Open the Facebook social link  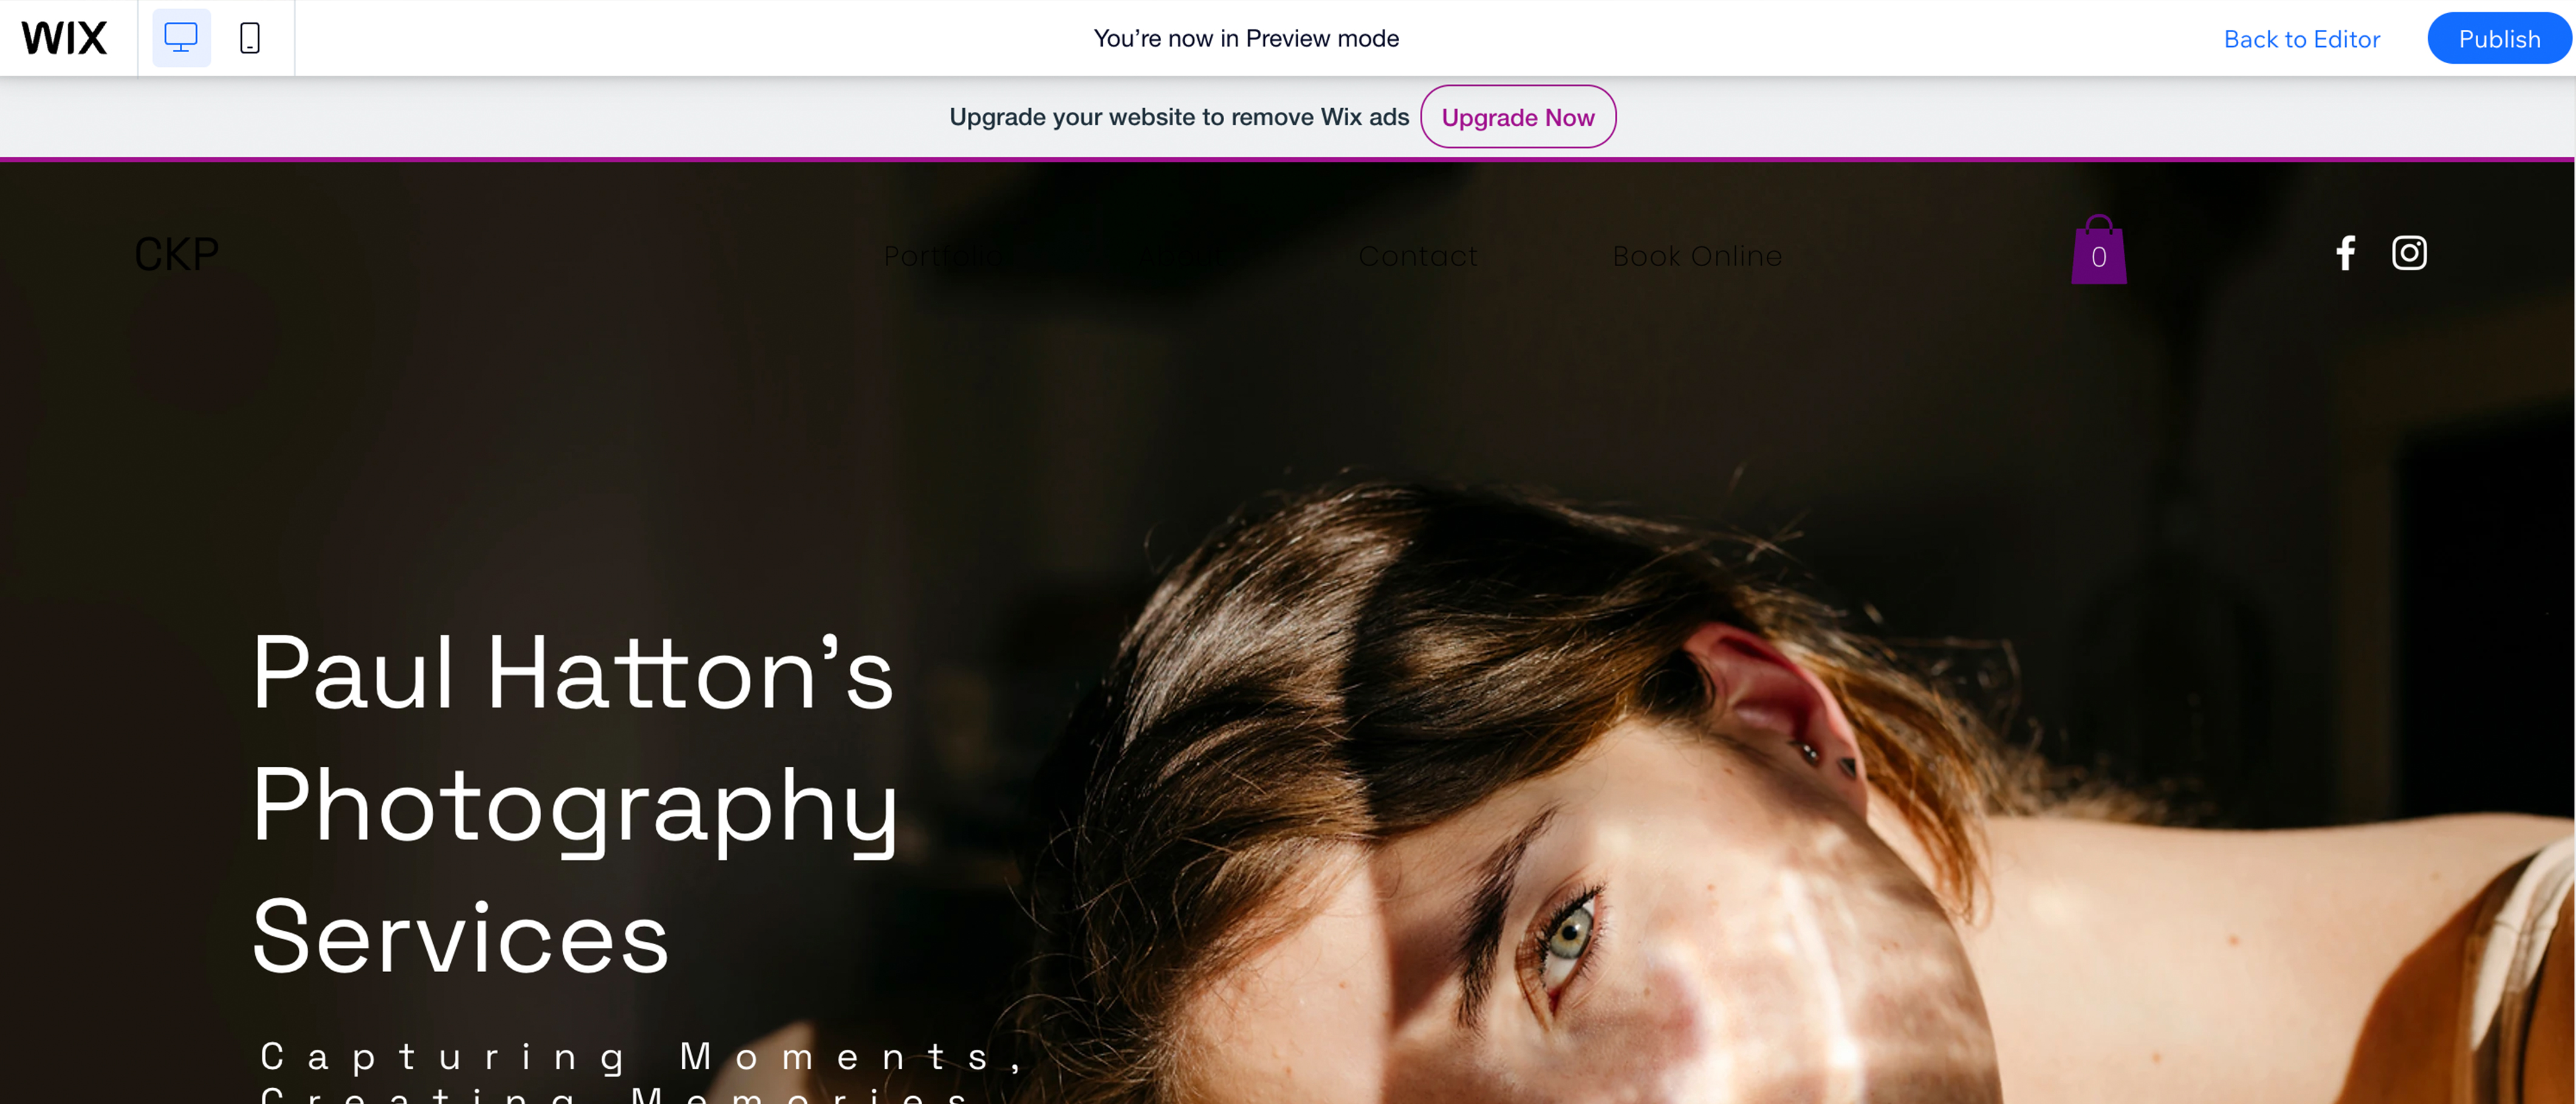[x=2345, y=253]
